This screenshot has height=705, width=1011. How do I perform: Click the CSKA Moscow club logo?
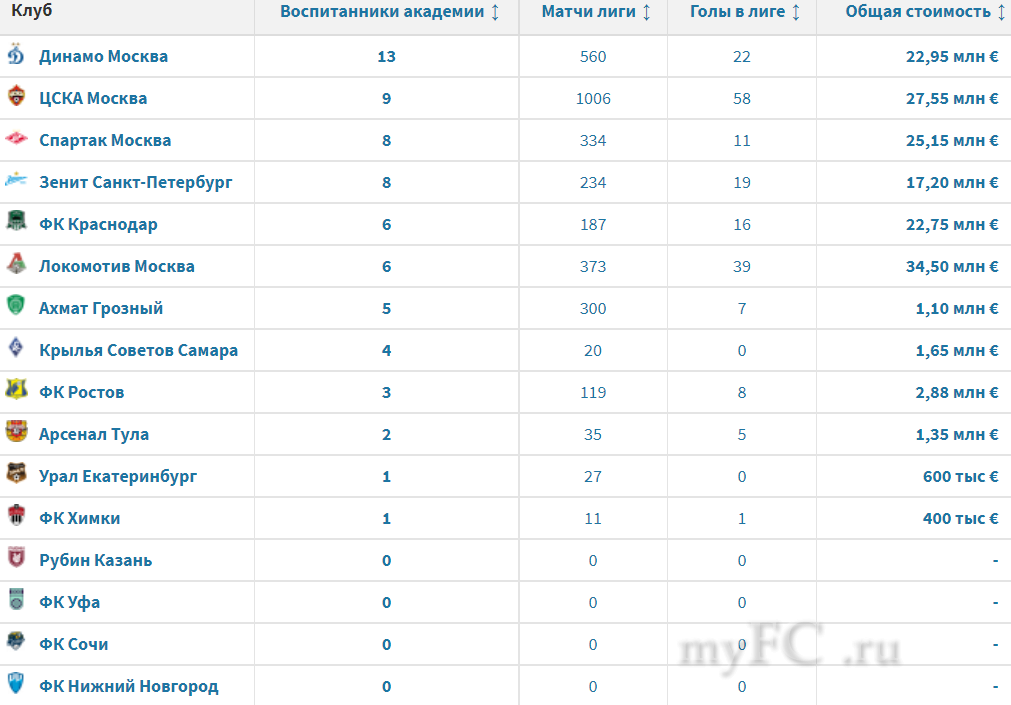pyautogui.click(x=16, y=98)
